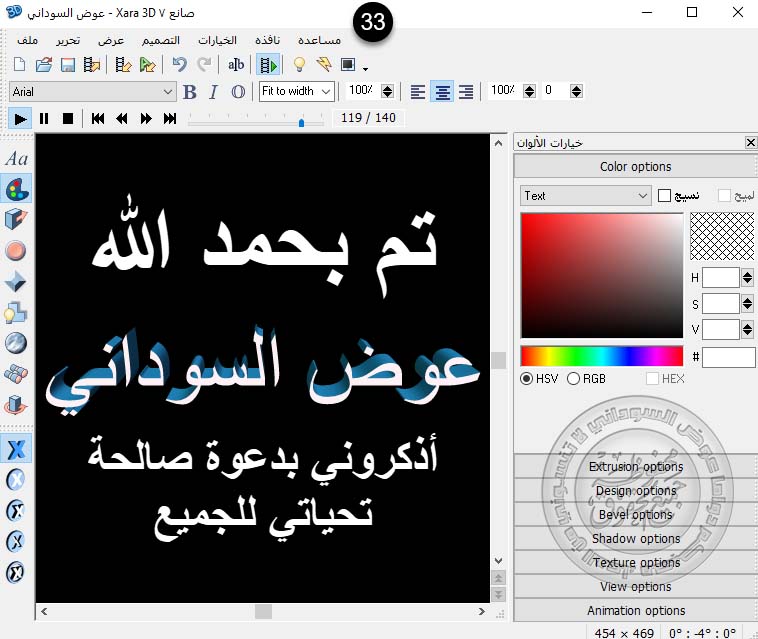
Task: Select the color palette tool in sidebar
Action: click(17, 188)
